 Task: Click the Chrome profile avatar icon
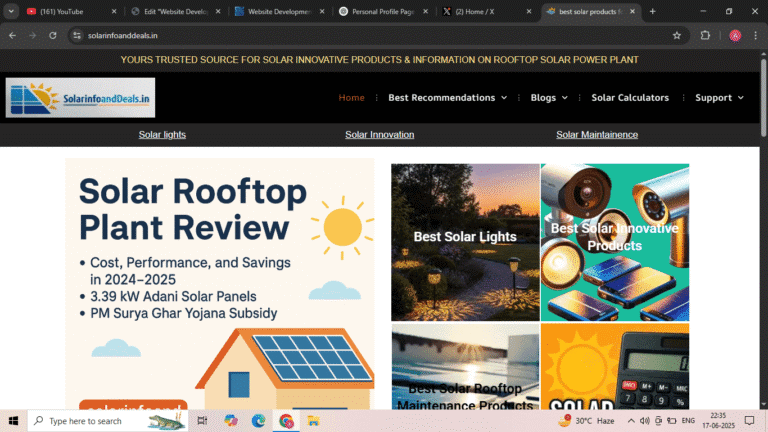coord(735,35)
